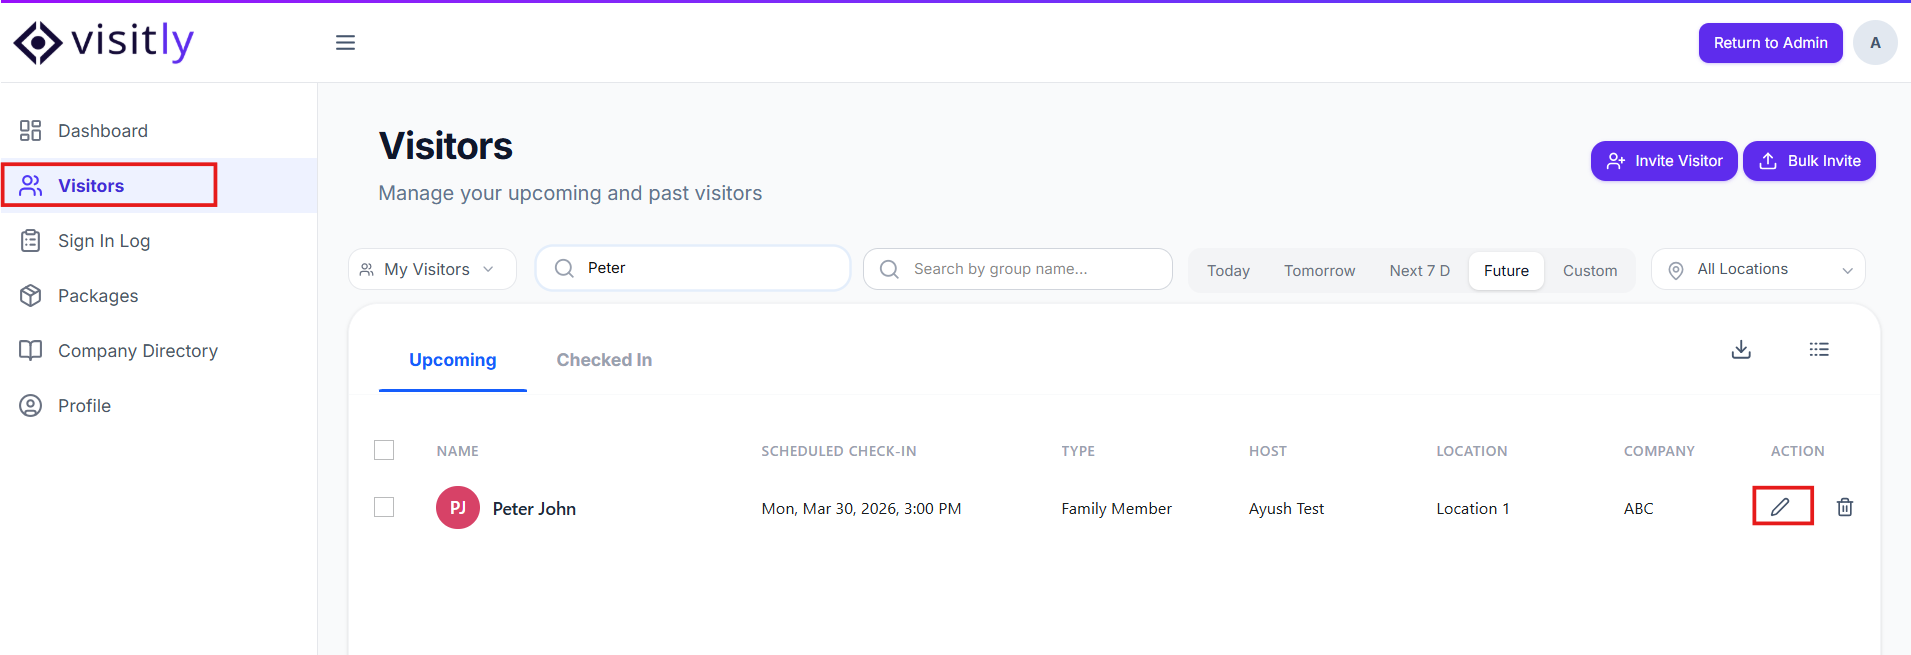Viewport: 1911px width, 655px height.
Task: Switch to the Upcoming tab
Action: [x=452, y=360]
